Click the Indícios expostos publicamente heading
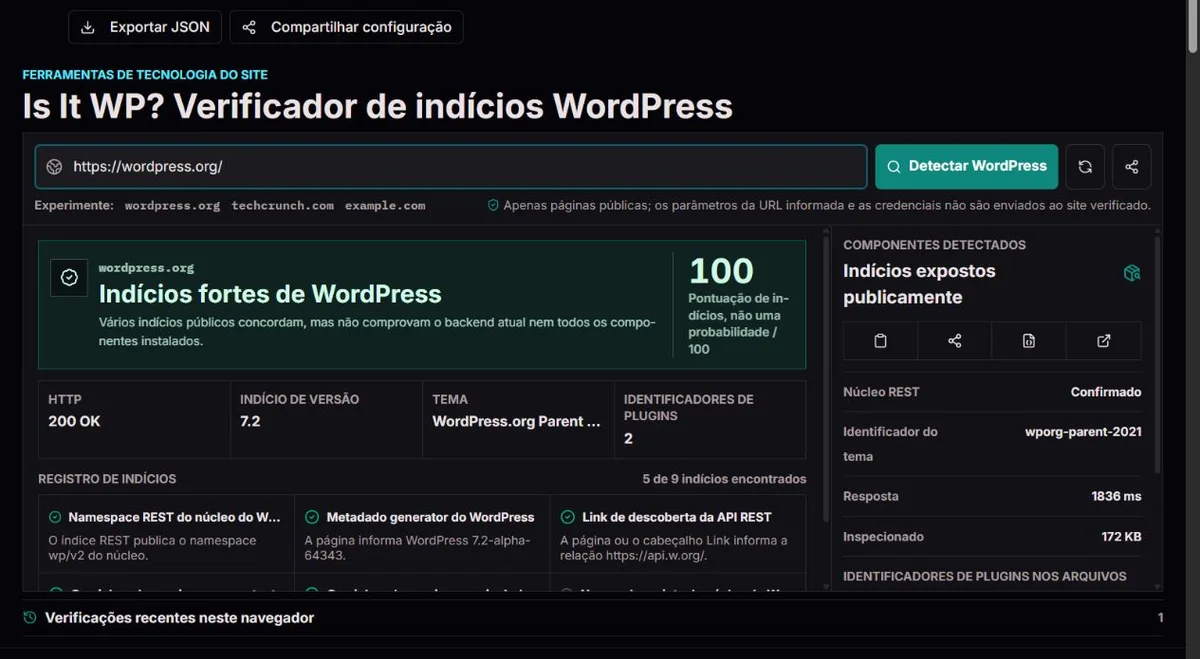Viewport: 1200px width, 659px height. (x=919, y=284)
